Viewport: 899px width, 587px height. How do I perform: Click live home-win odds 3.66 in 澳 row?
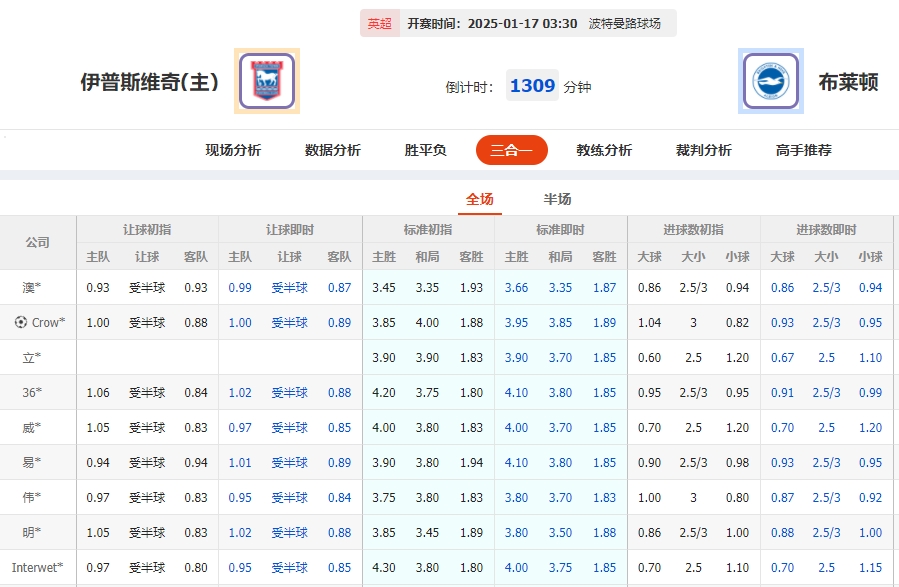516,286
